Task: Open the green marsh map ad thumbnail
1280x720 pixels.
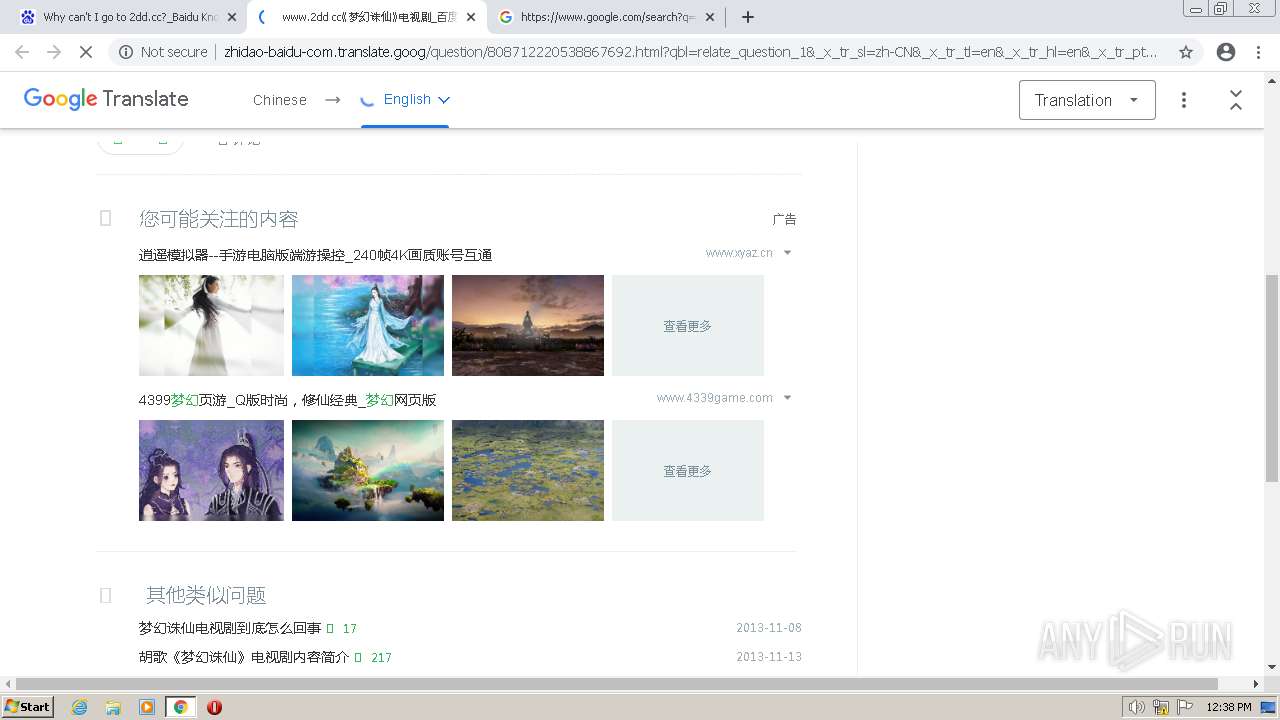Action: pyautogui.click(x=528, y=470)
